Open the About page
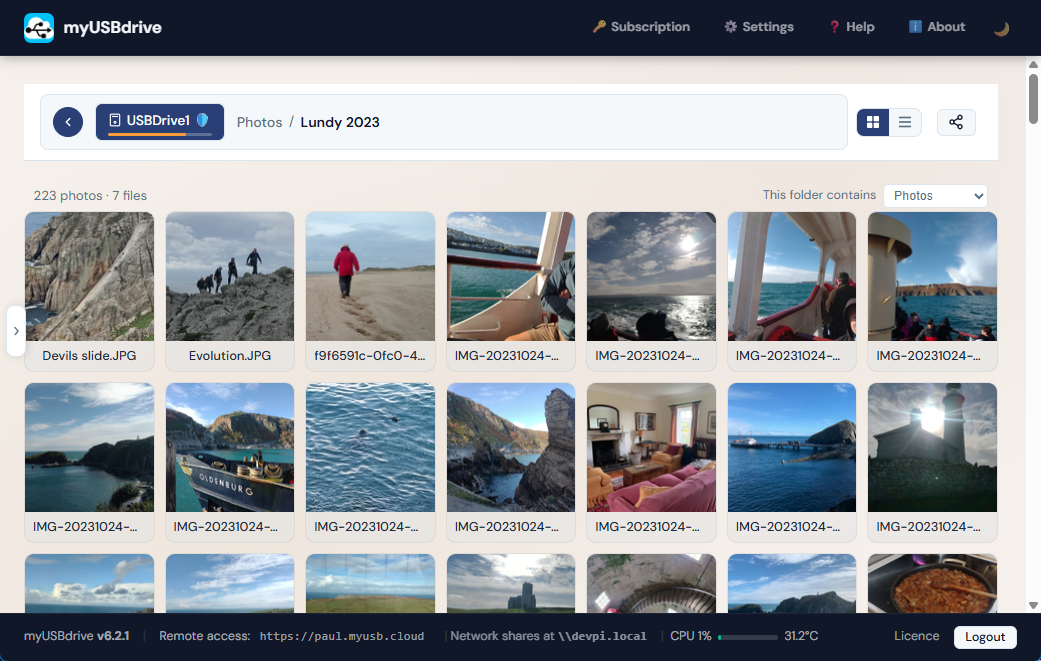The height and width of the screenshot is (661, 1041). tap(937, 27)
